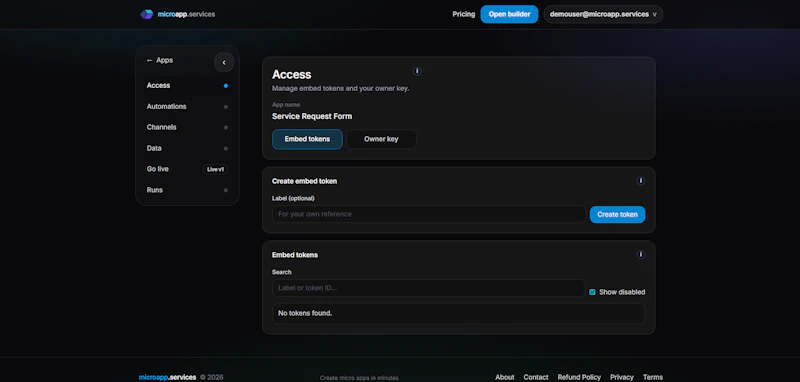The image size is (800, 382).
Task: Open Runs in the sidebar
Action: 187,190
